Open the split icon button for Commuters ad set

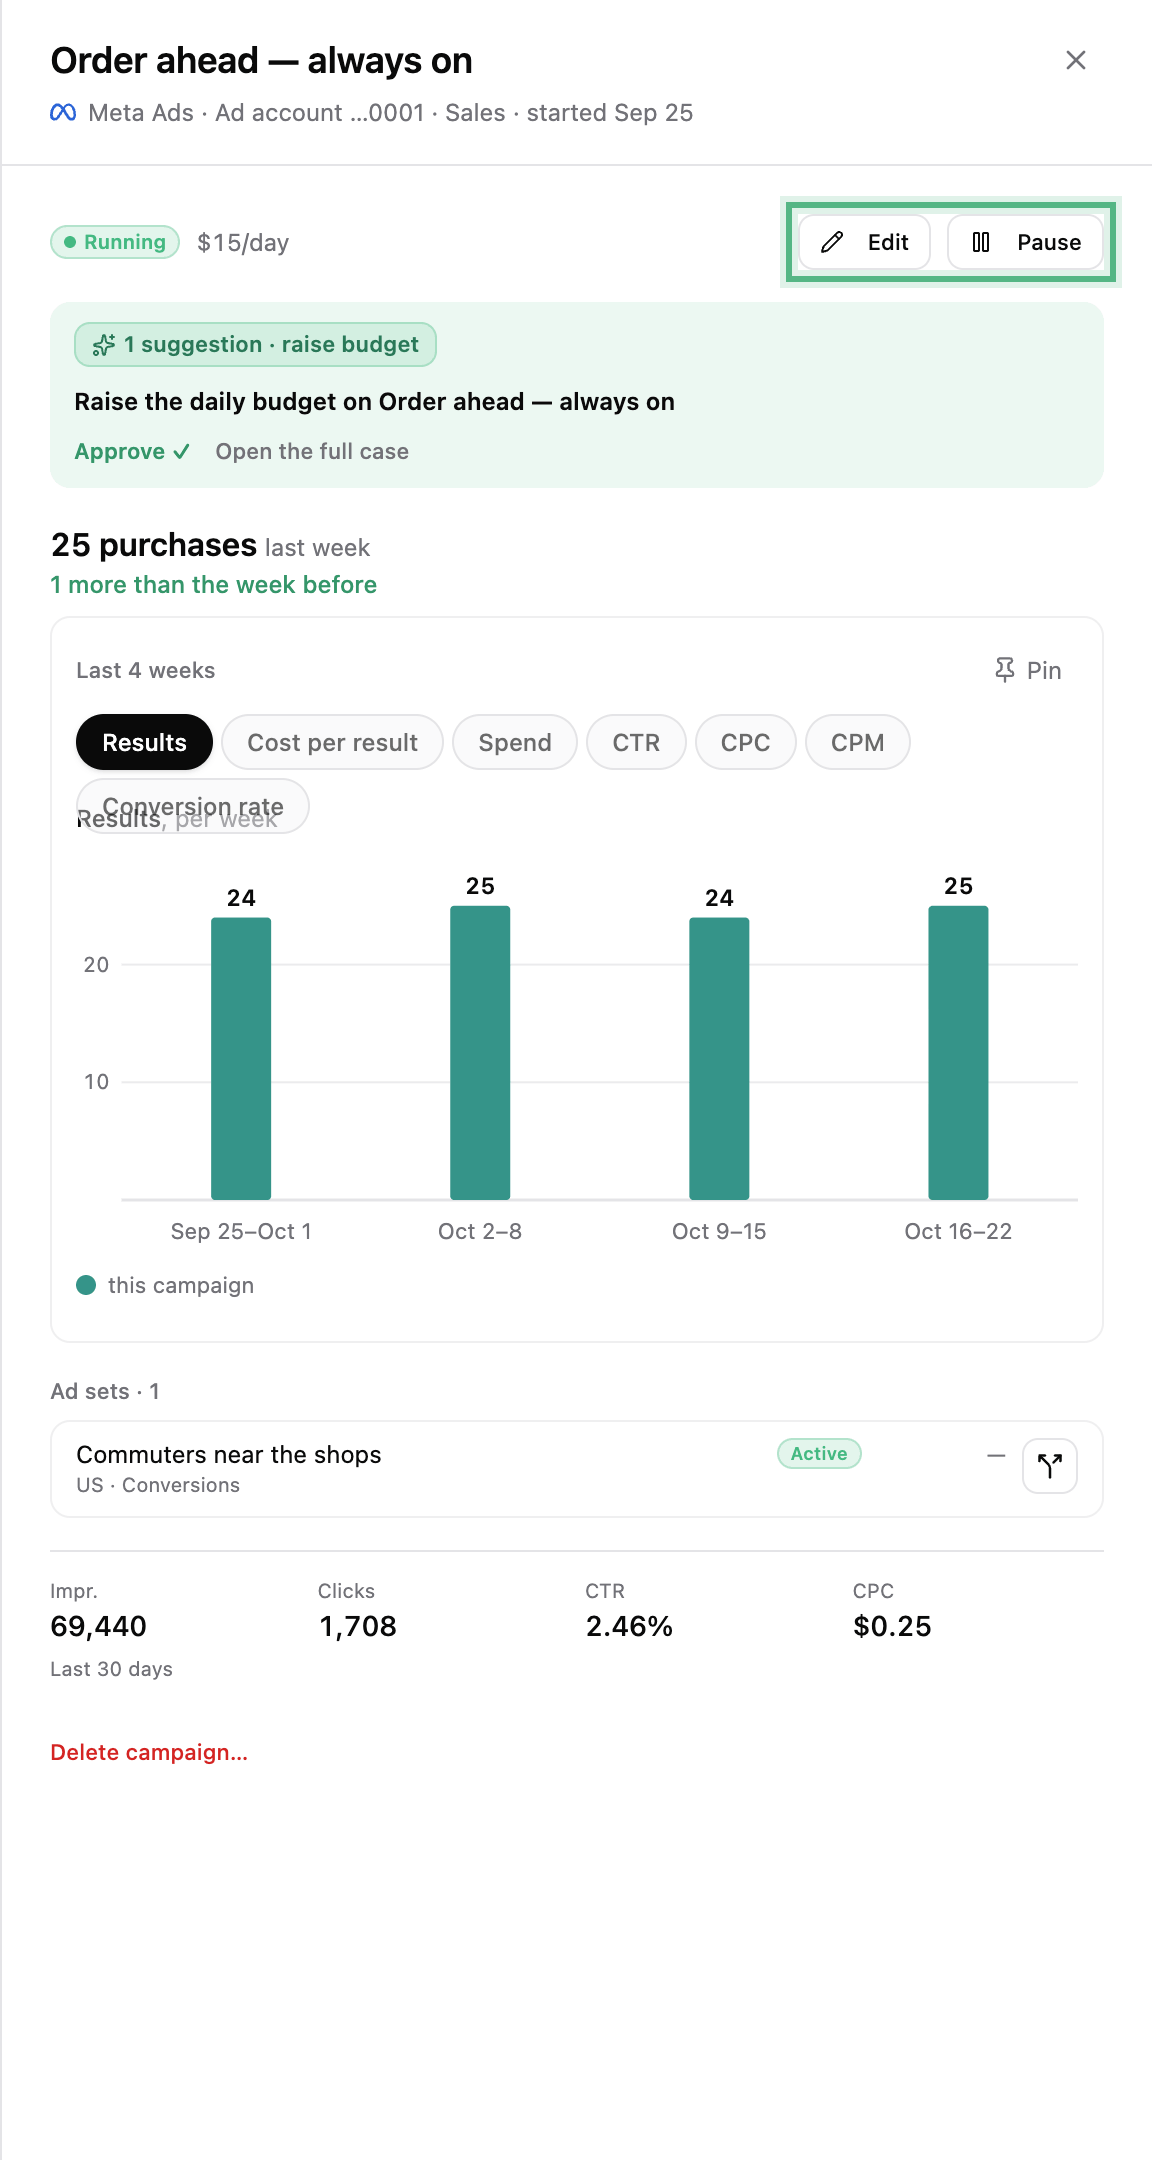coord(1050,1466)
